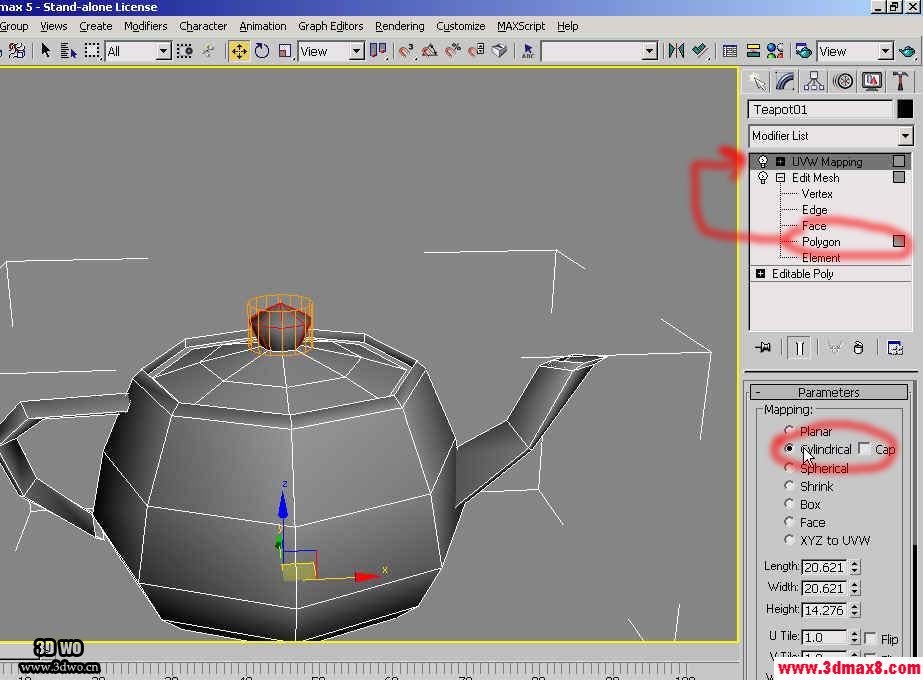Open the Create command panel tab
This screenshot has height=680, width=923.
[758, 81]
